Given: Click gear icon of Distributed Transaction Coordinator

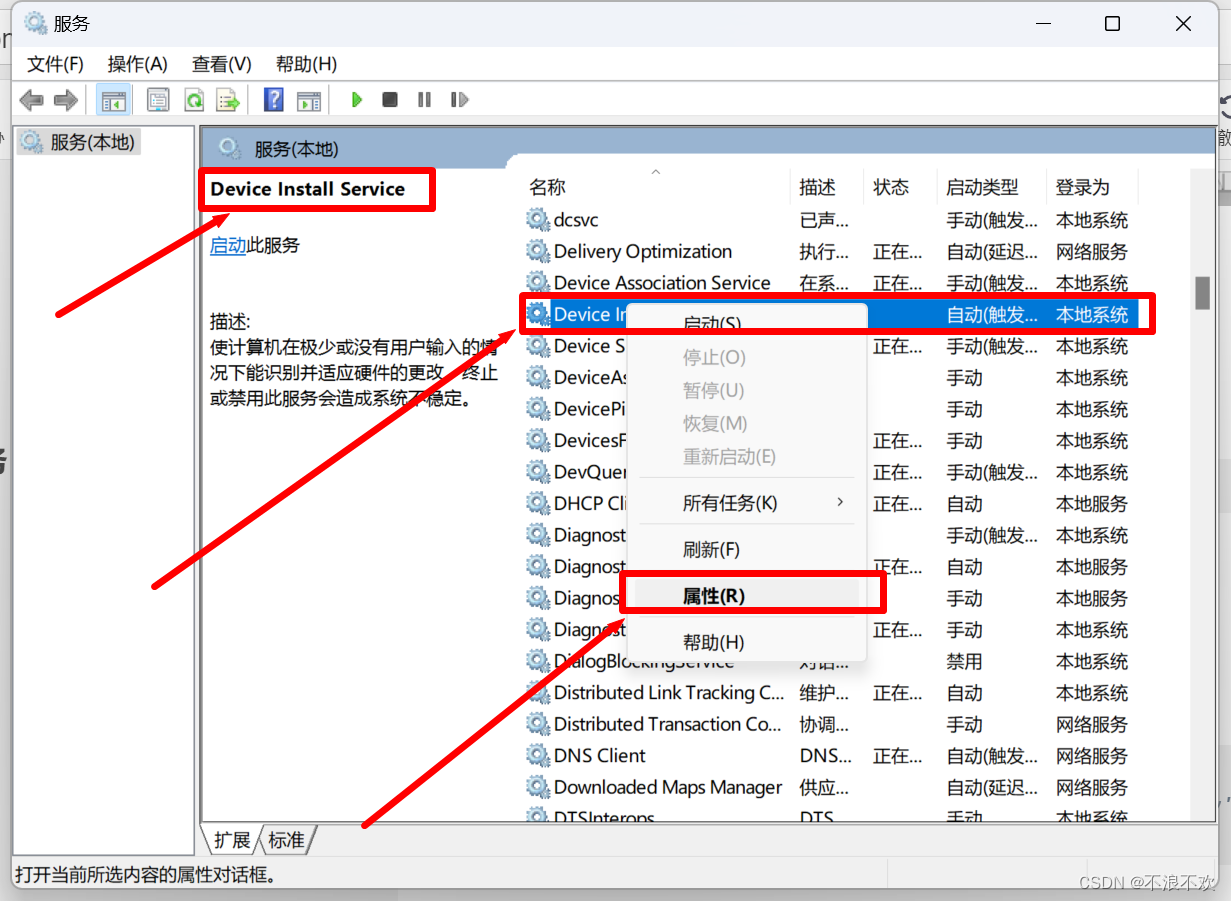Looking at the screenshot, I should [x=538, y=724].
